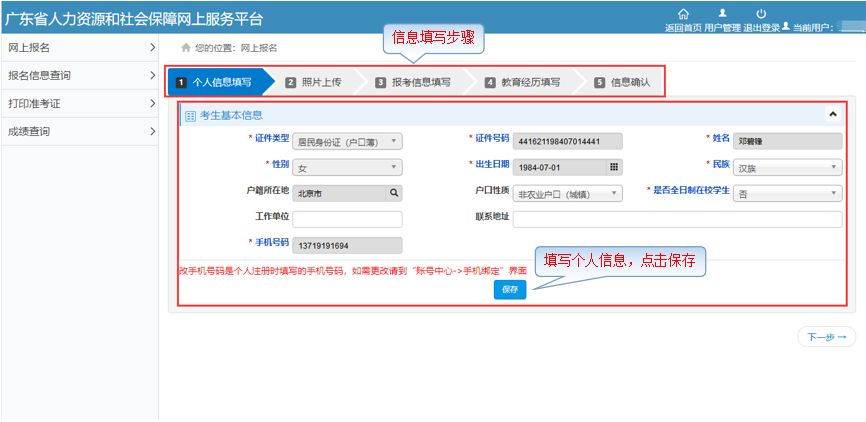Click the 联系地址 input field
This screenshot has width=866, height=422.
point(678,219)
